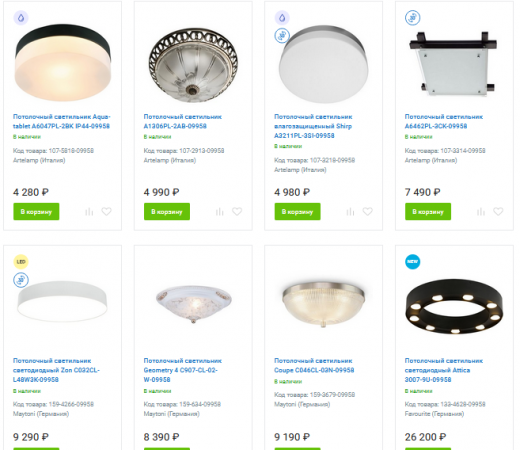This screenshot has width=520, height=450.
Task: Click the LED badge on Zon lamp
Action: click(x=21, y=262)
